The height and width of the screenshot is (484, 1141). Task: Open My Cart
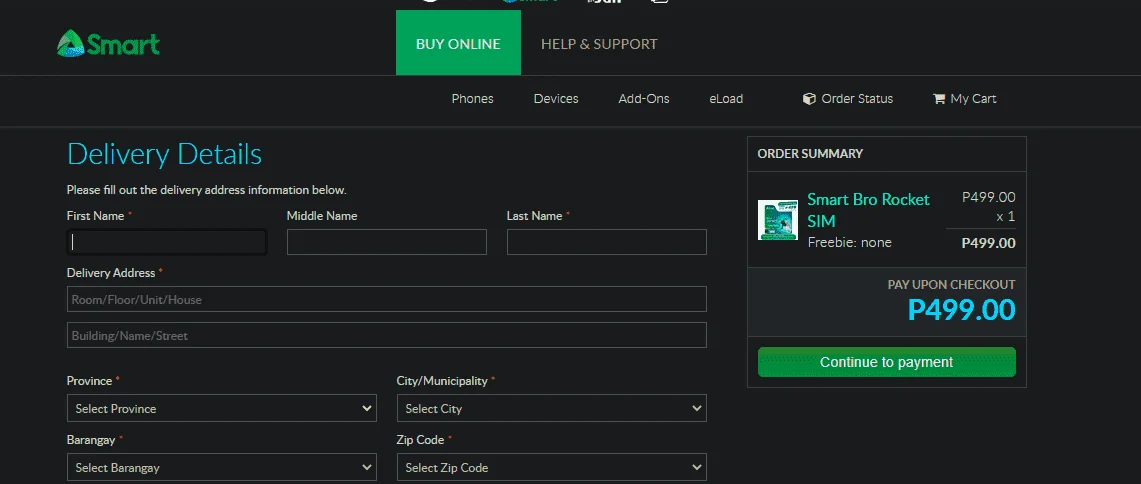pyautogui.click(x=965, y=98)
